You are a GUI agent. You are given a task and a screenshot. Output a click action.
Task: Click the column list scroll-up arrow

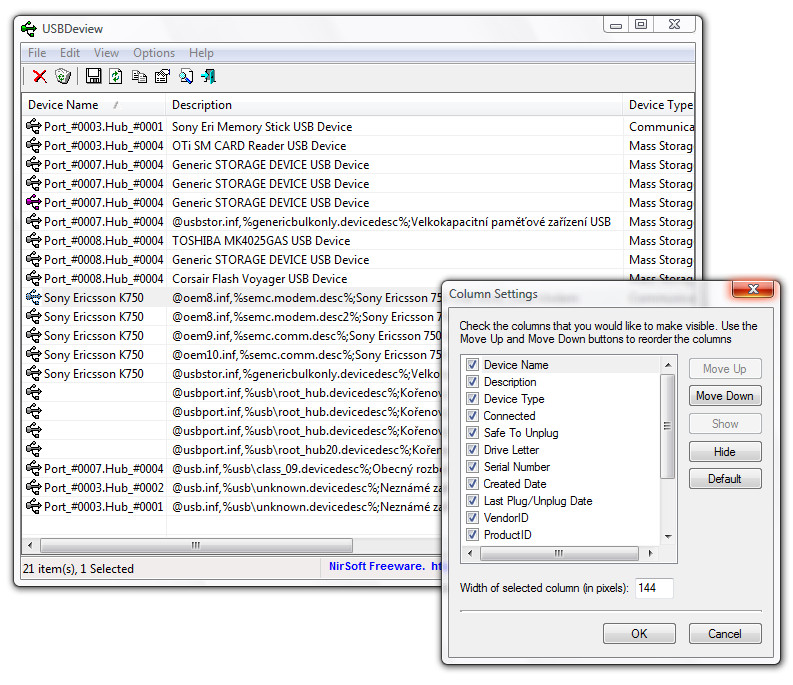point(668,365)
